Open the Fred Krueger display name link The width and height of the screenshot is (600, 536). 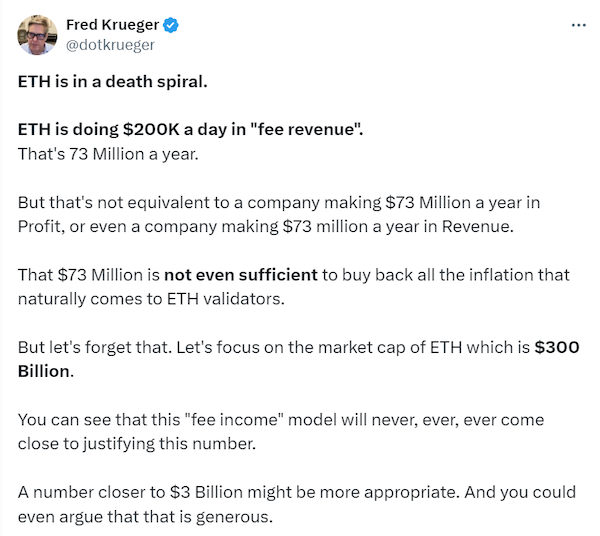point(112,25)
